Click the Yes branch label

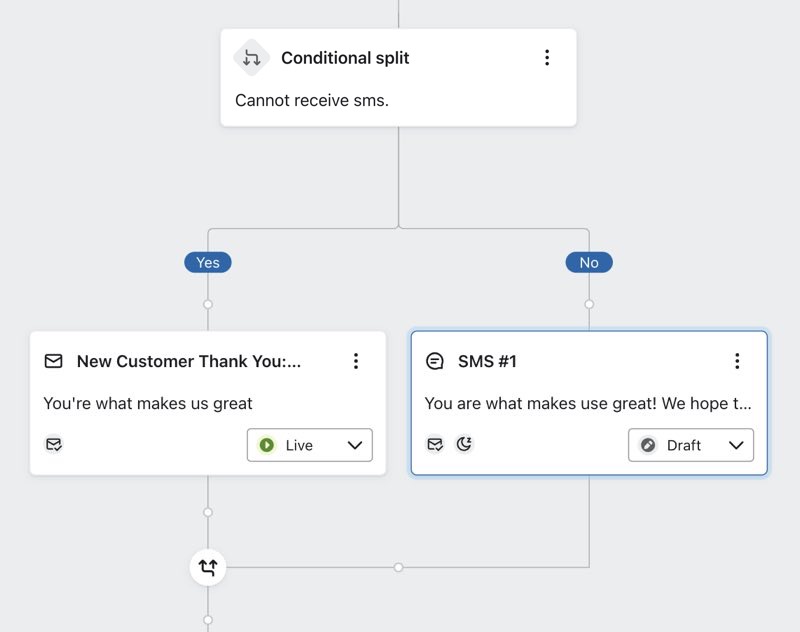208,262
